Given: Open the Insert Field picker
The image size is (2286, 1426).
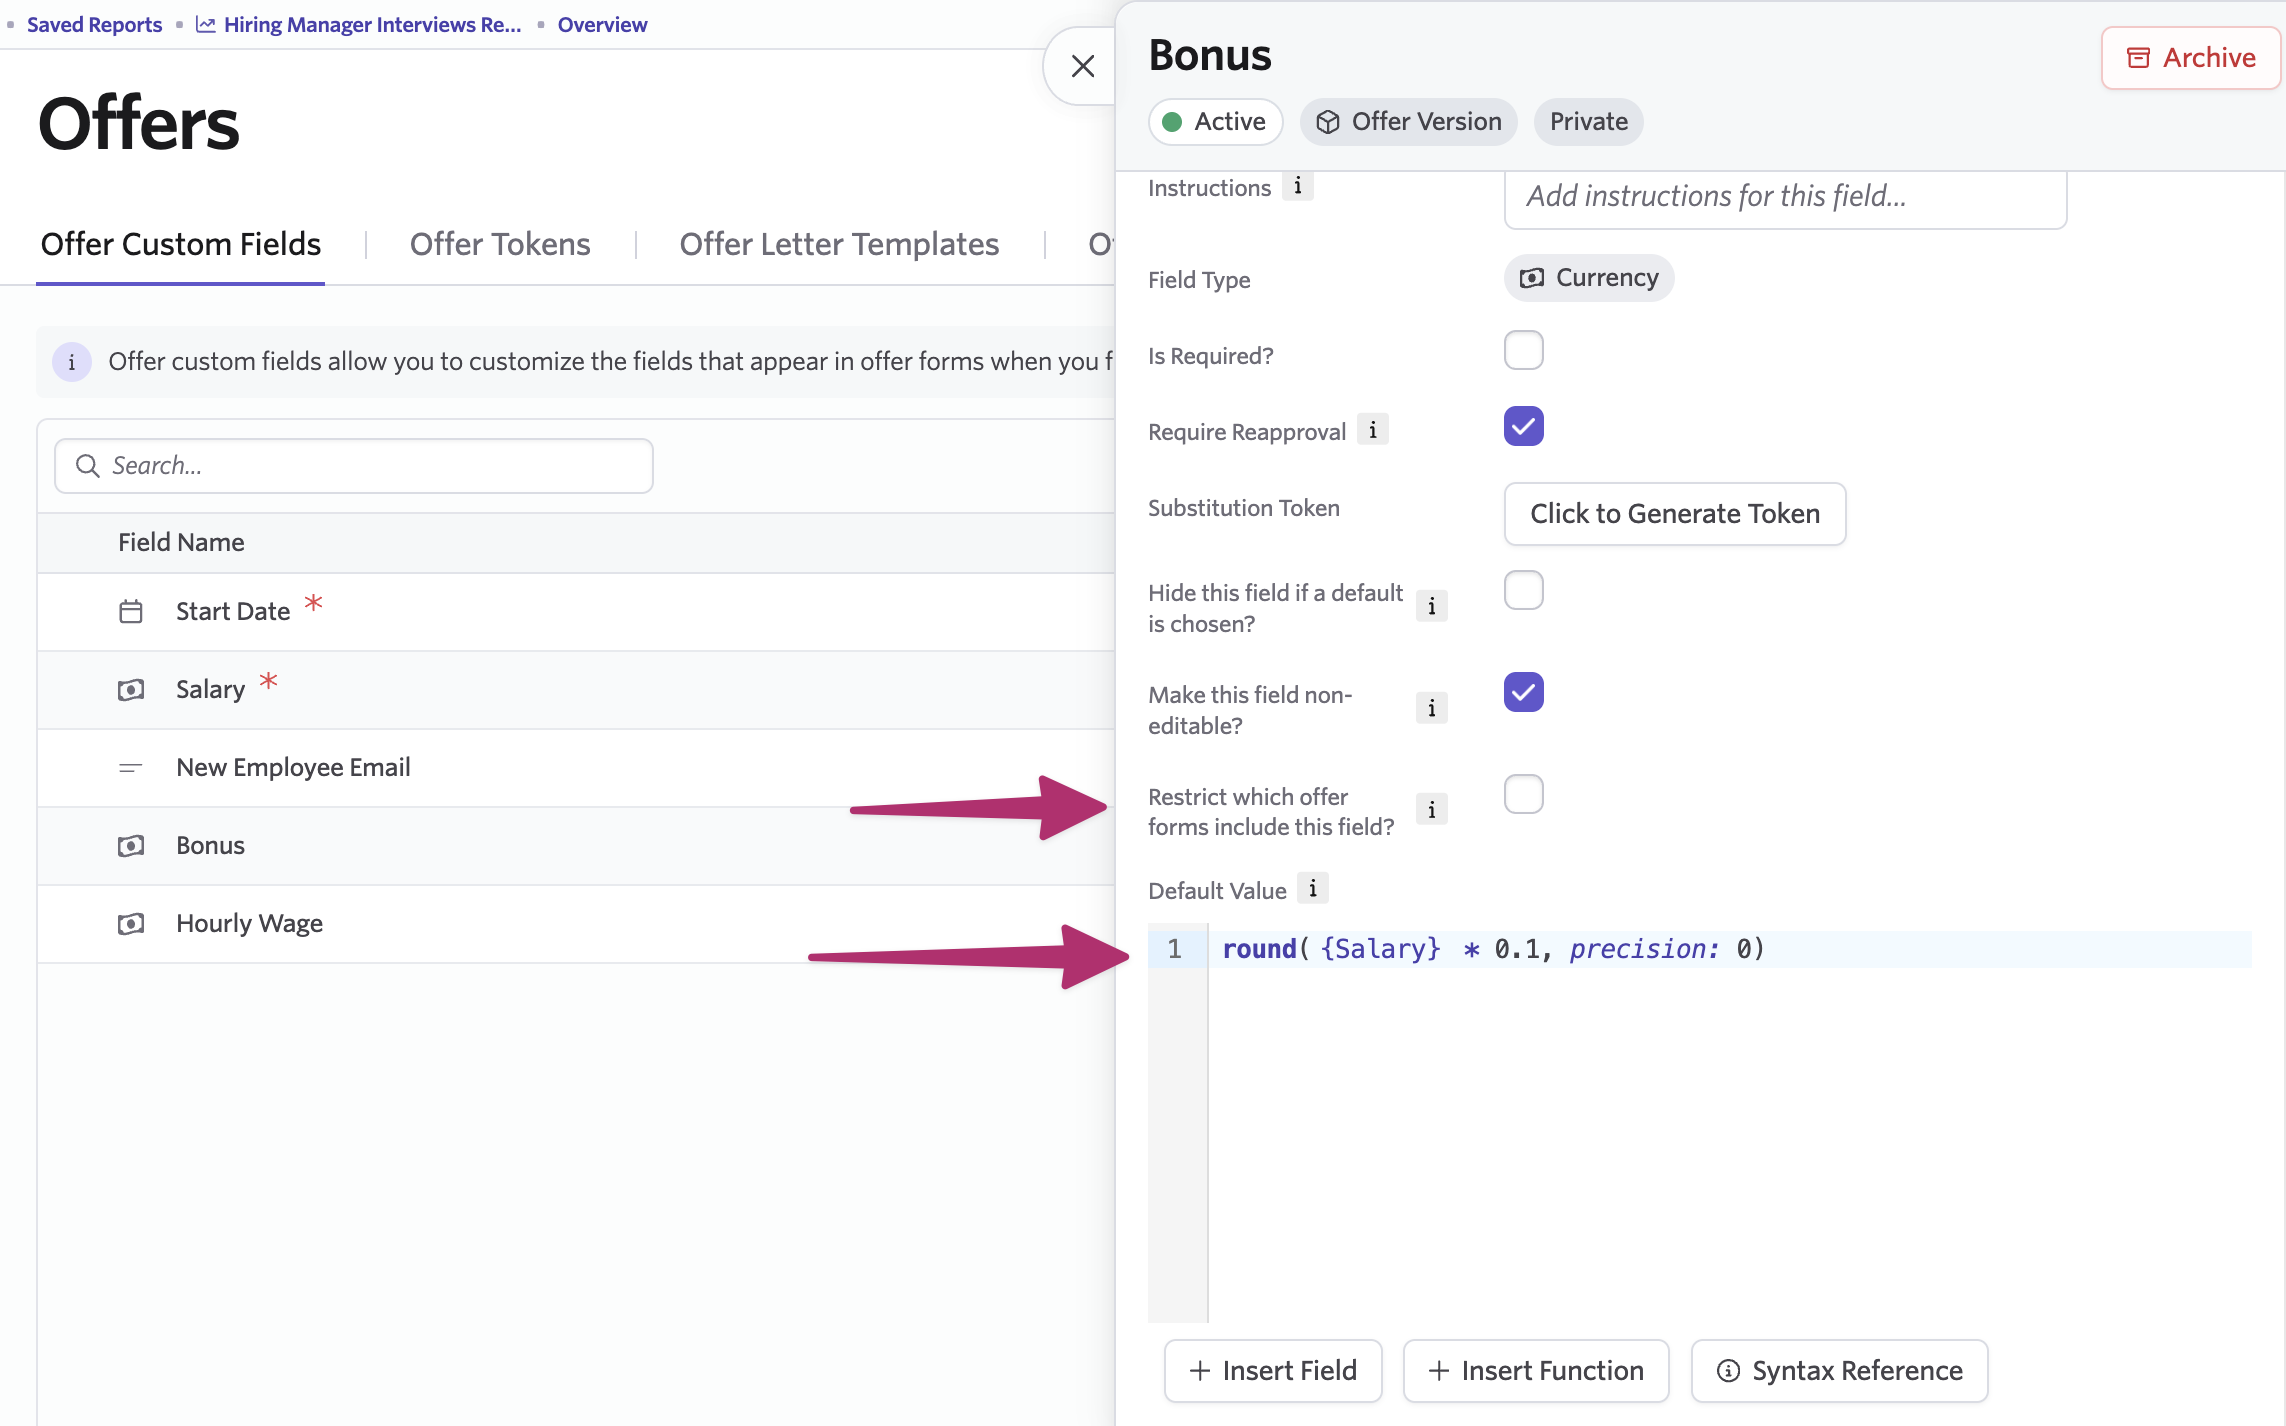Looking at the screenshot, I should tap(1272, 1370).
